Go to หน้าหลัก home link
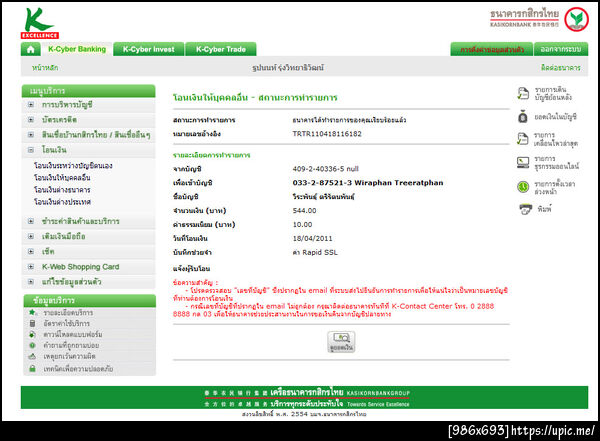The image size is (600, 441). (x=45, y=68)
